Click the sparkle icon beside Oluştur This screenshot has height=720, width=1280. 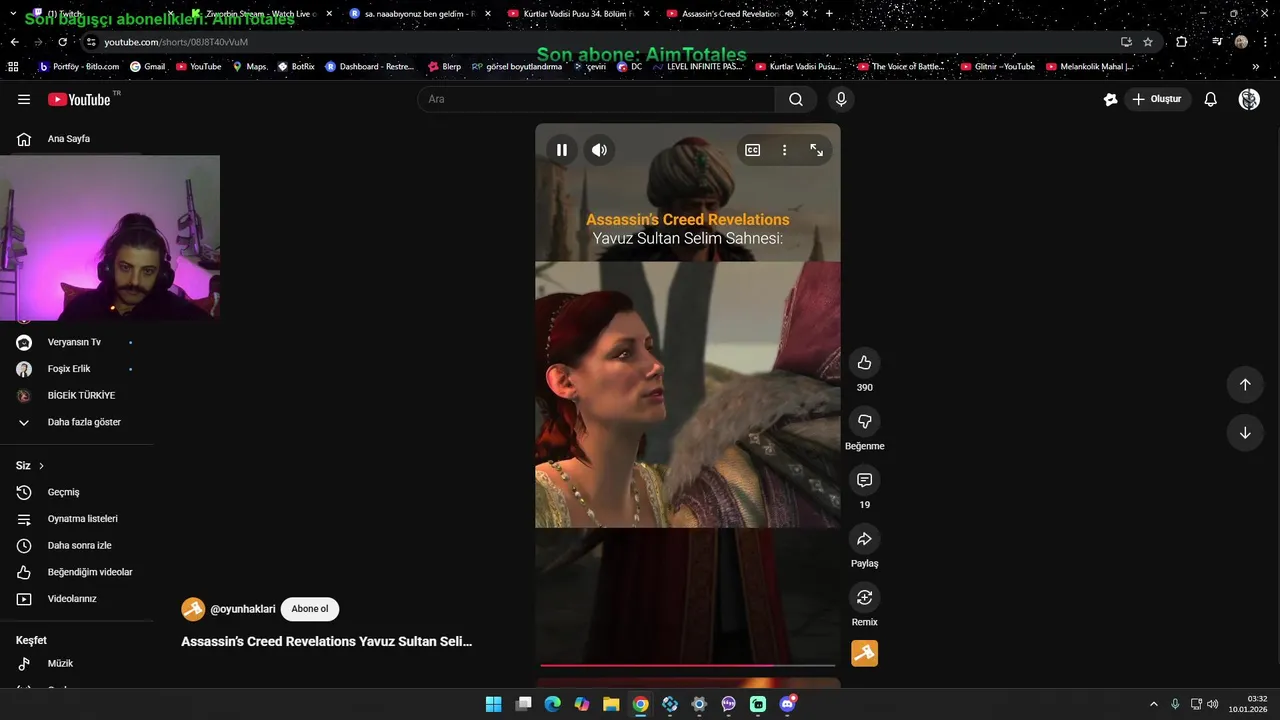[1110, 99]
